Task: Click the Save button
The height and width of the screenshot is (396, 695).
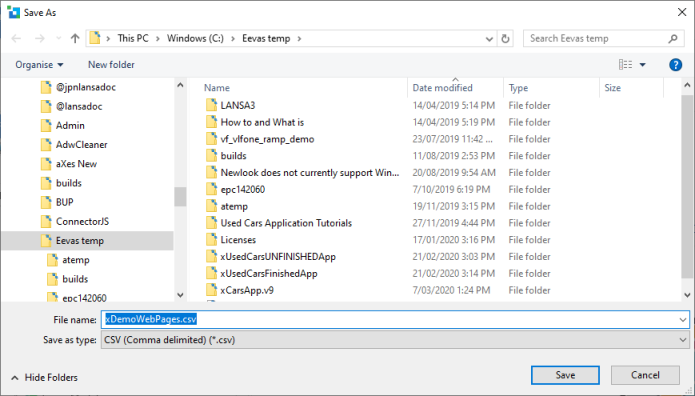Action: pos(565,375)
